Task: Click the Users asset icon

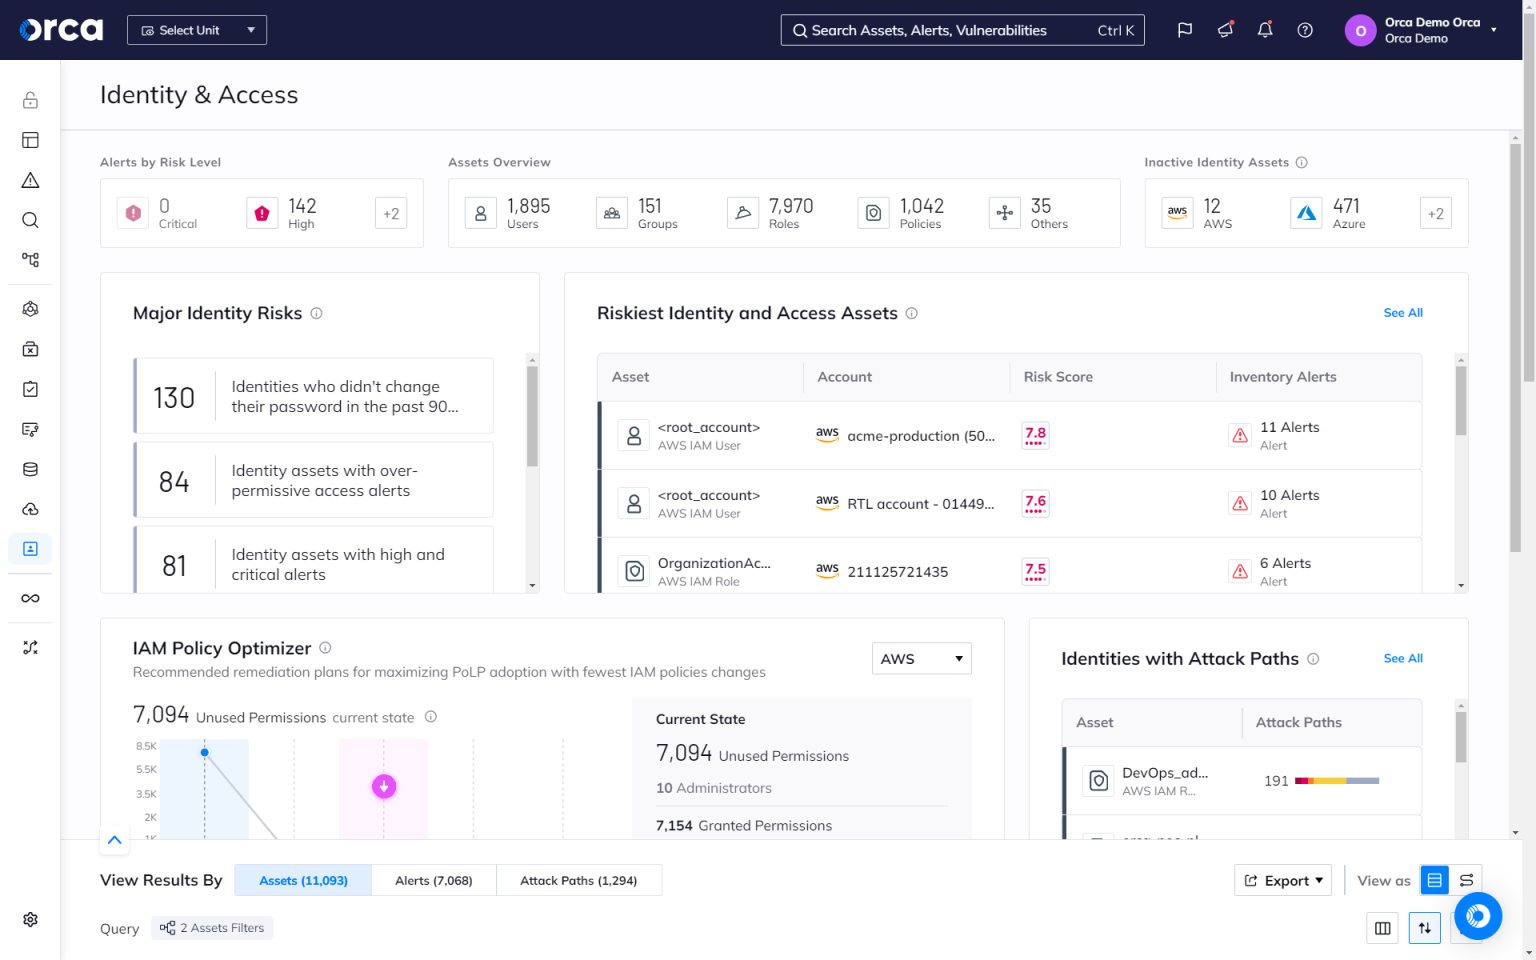Action: [x=481, y=213]
